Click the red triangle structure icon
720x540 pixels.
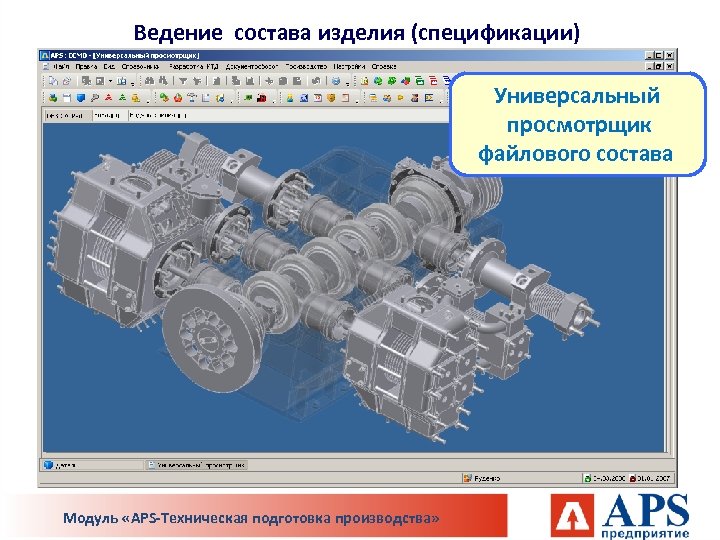pos(108,98)
